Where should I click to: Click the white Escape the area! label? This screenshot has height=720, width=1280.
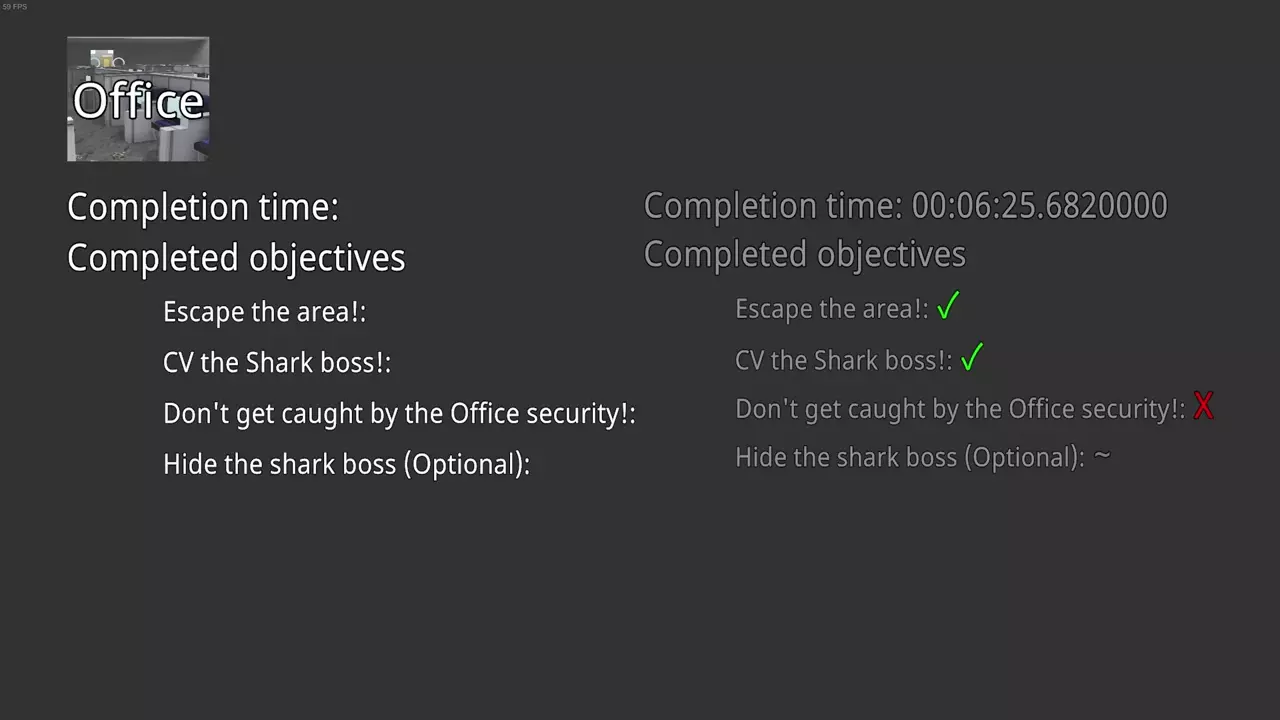(264, 312)
